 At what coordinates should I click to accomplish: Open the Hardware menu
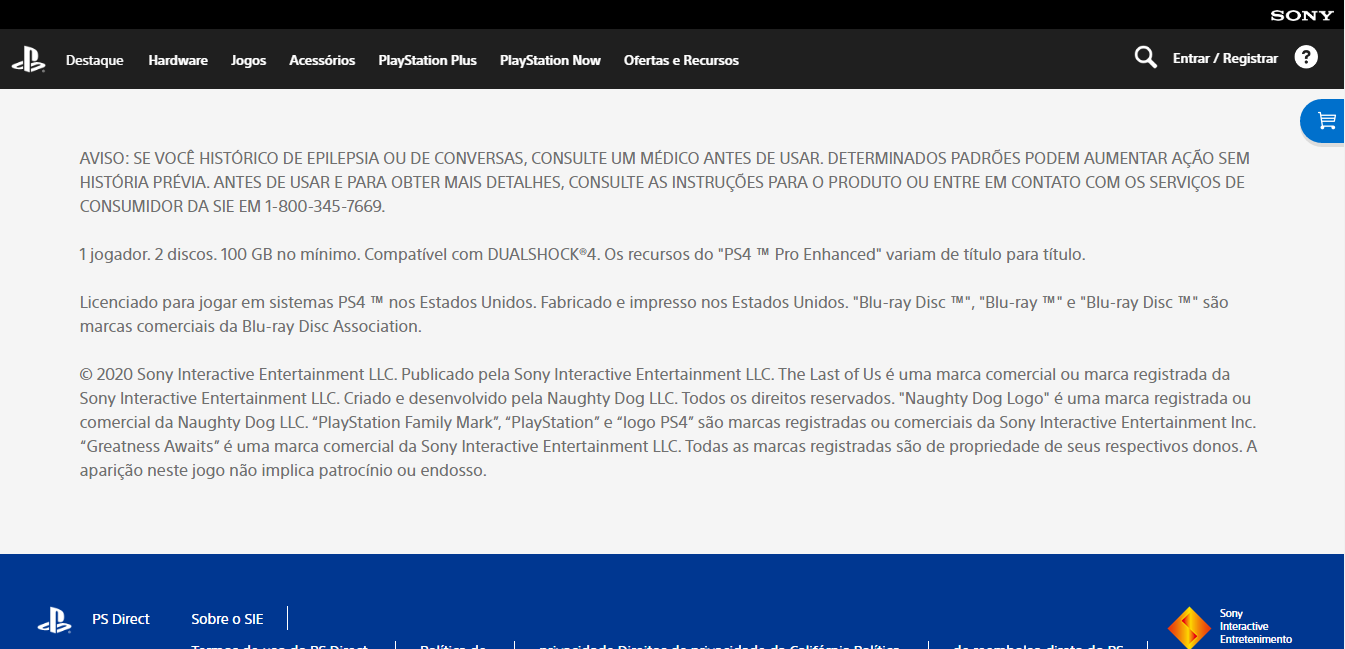click(x=178, y=60)
